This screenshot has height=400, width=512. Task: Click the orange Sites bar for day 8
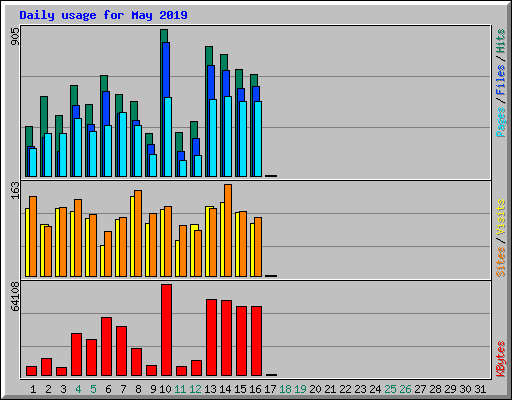click(138, 233)
